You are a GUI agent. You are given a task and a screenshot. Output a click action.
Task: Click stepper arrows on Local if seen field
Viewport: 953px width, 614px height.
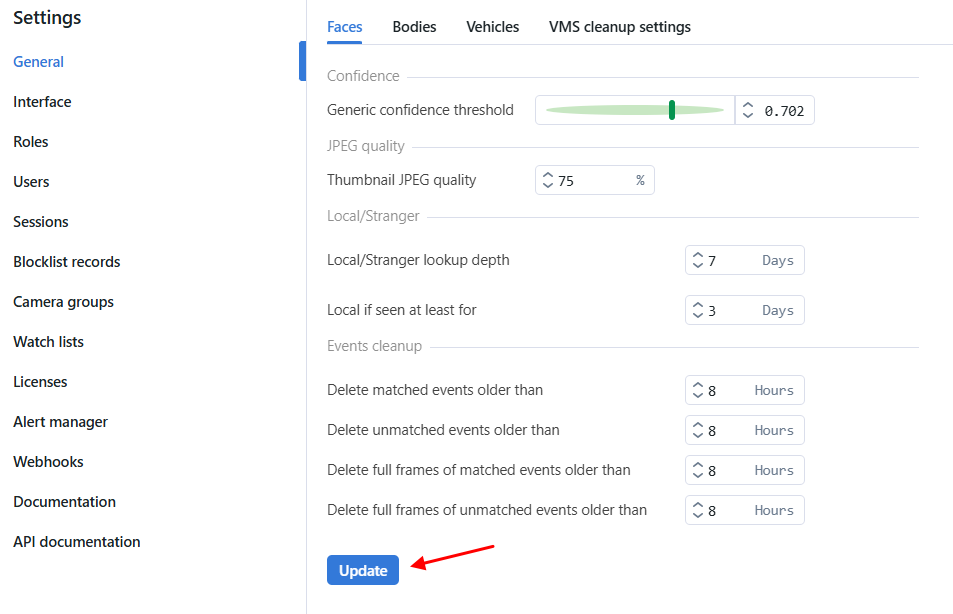point(697,310)
